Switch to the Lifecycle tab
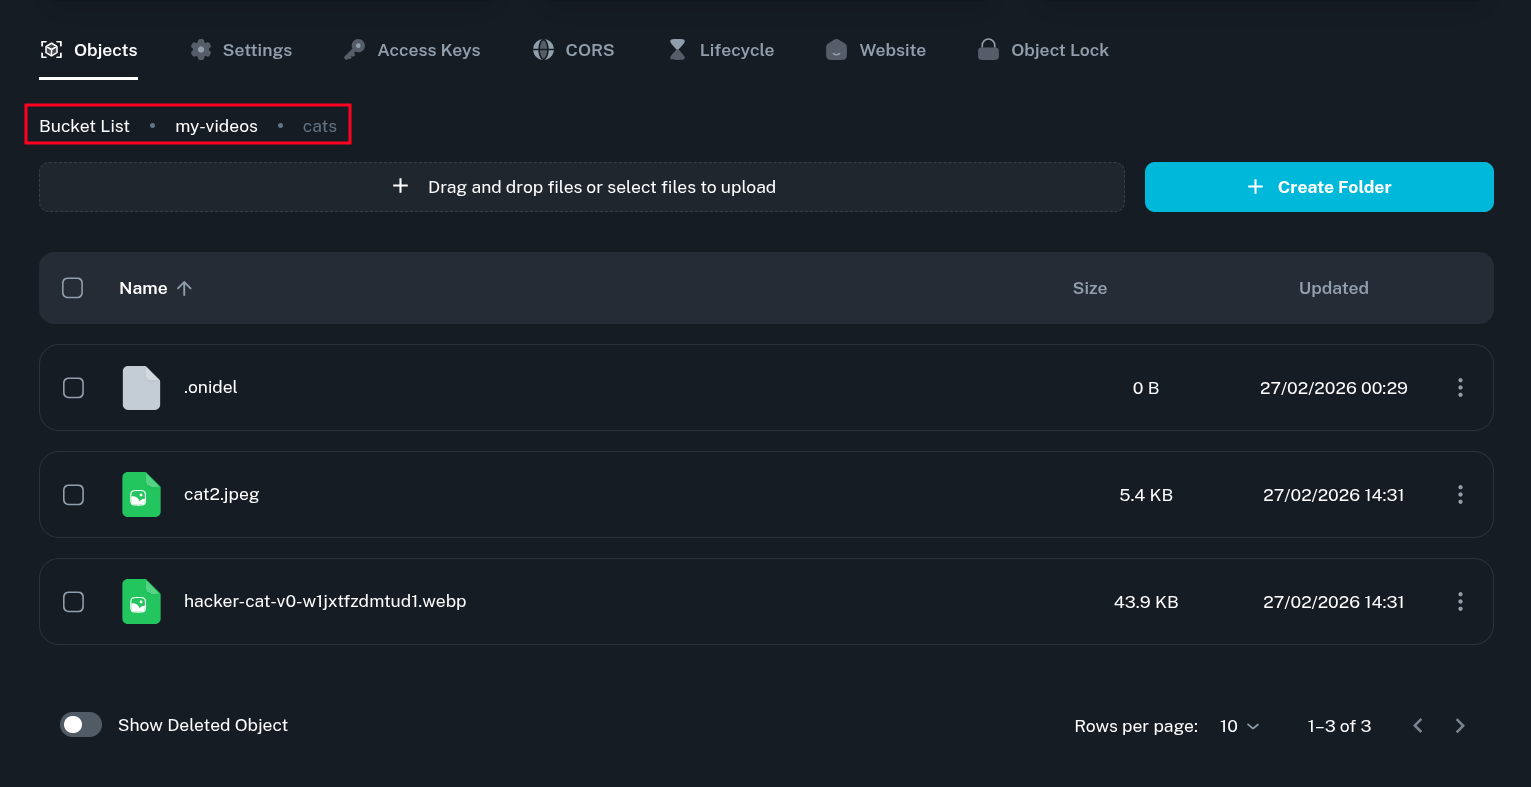1531x787 pixels. [721, 50]
